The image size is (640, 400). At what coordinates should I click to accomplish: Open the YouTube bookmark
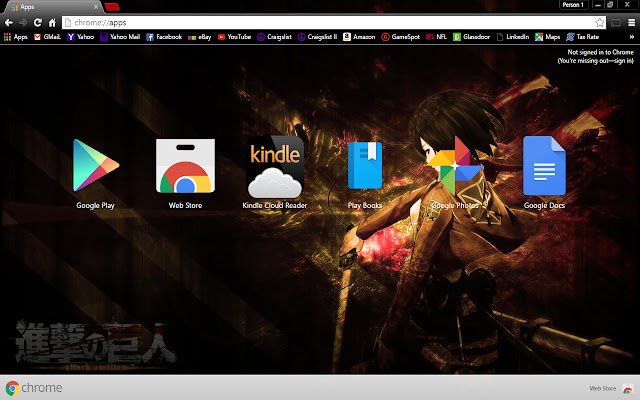point(234,37)
